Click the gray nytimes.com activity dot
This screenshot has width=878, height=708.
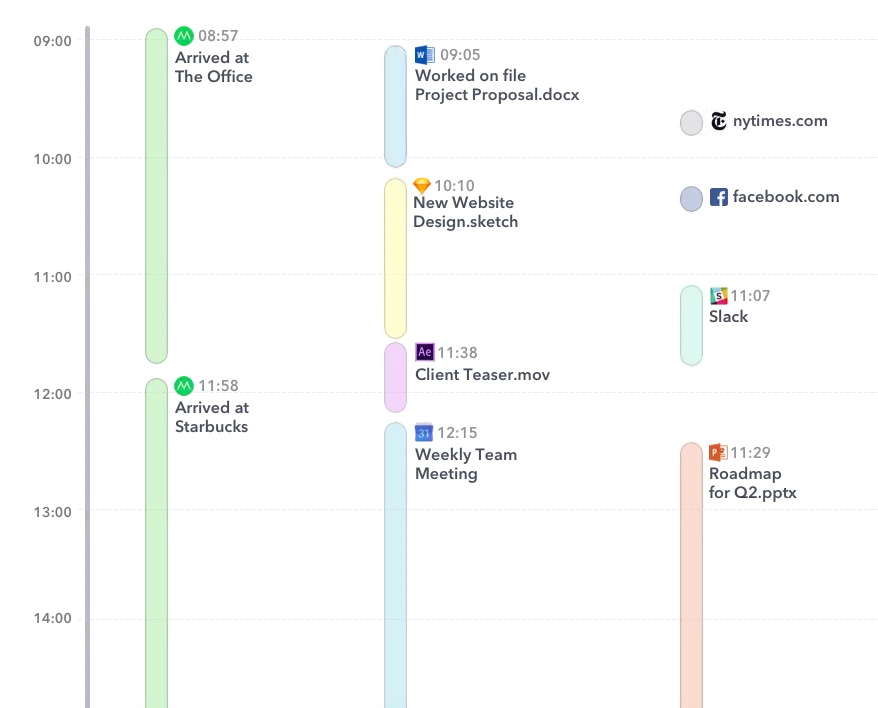692,123
